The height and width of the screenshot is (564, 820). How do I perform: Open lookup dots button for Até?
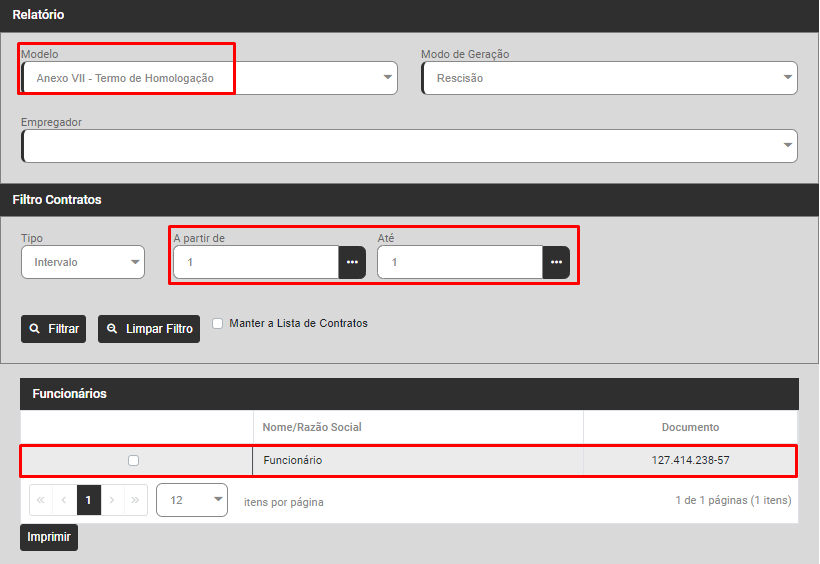pos(556,262)
